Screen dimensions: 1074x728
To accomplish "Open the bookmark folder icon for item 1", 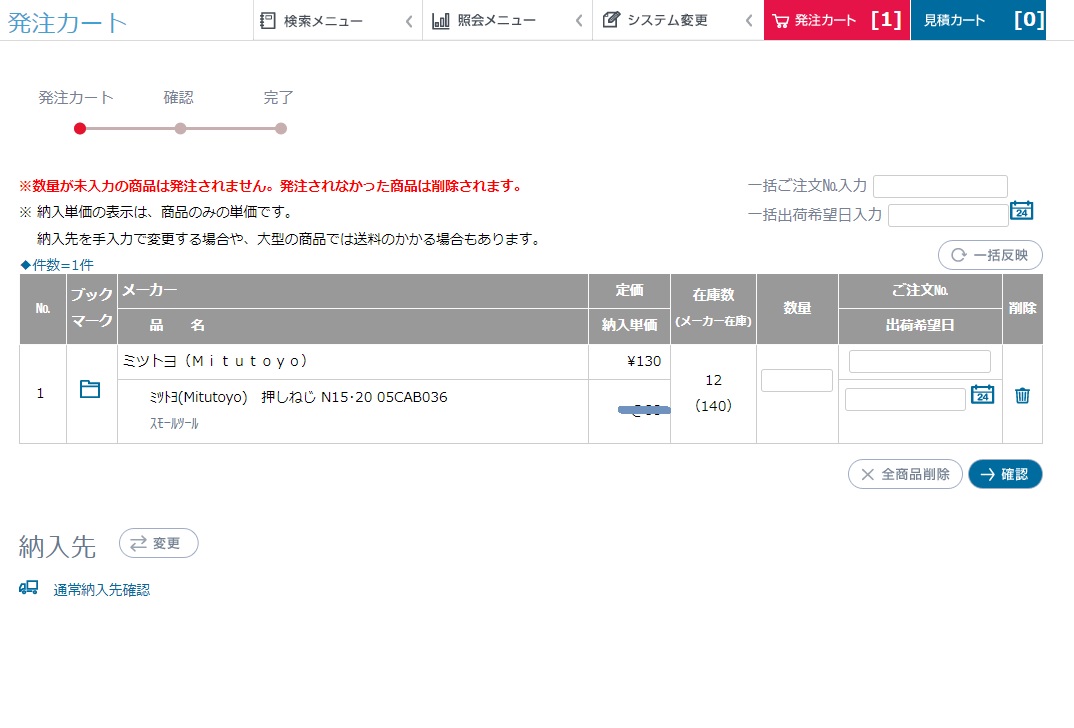I will click(x=90, y=391).
